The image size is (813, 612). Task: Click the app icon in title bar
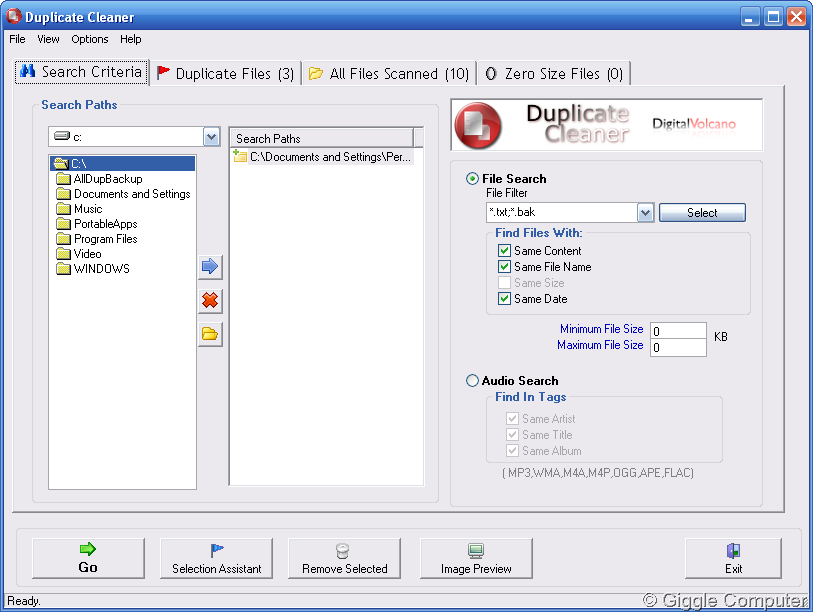point(13,17)
